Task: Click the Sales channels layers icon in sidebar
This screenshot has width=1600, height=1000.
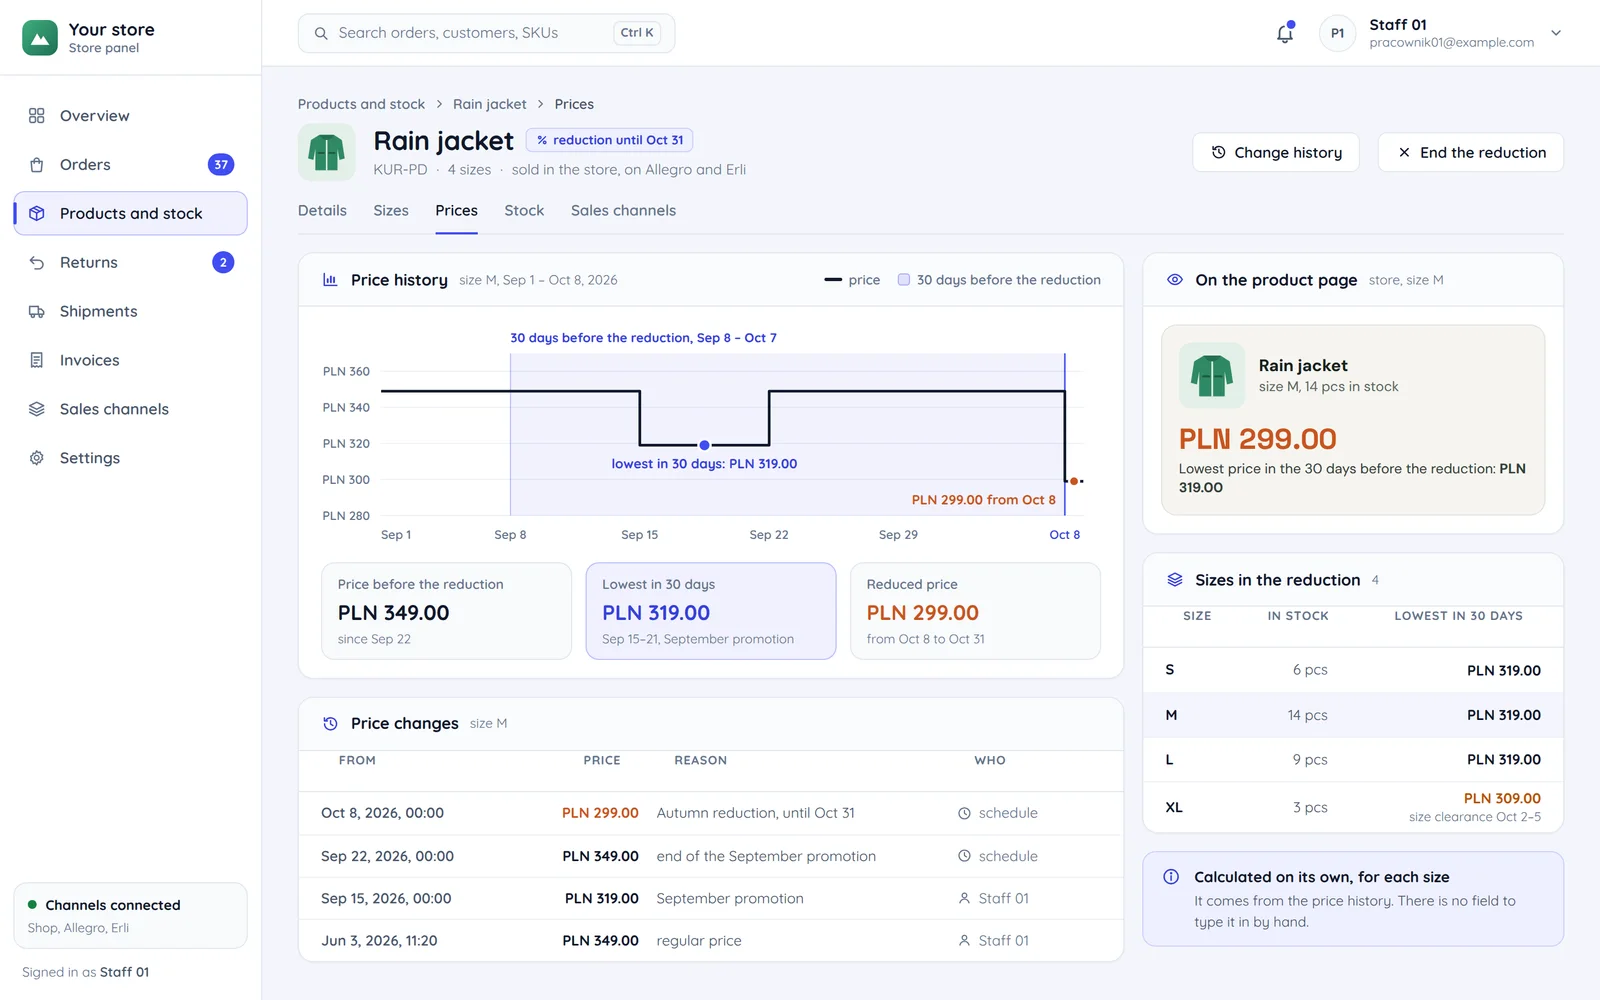Action: (x=37, y=409)
